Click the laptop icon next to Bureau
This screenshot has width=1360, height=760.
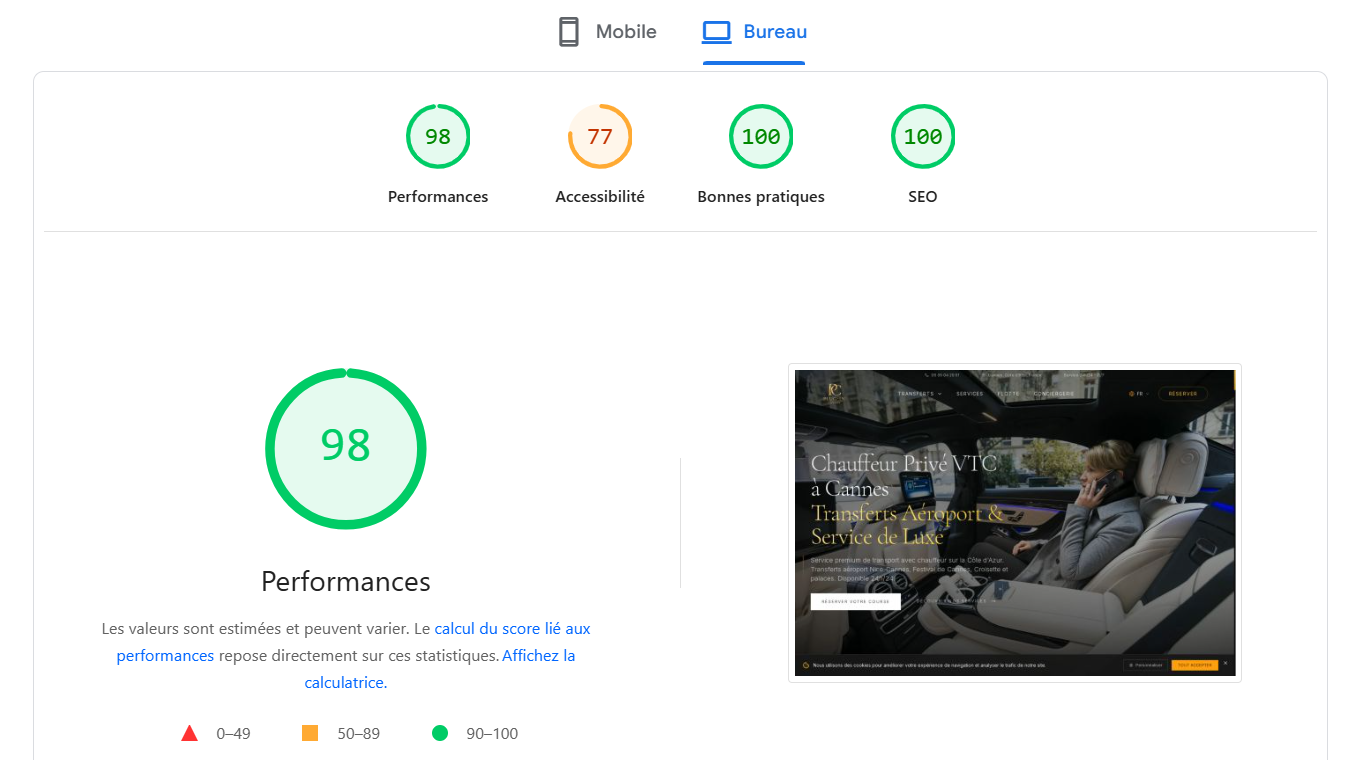point(716,31)
